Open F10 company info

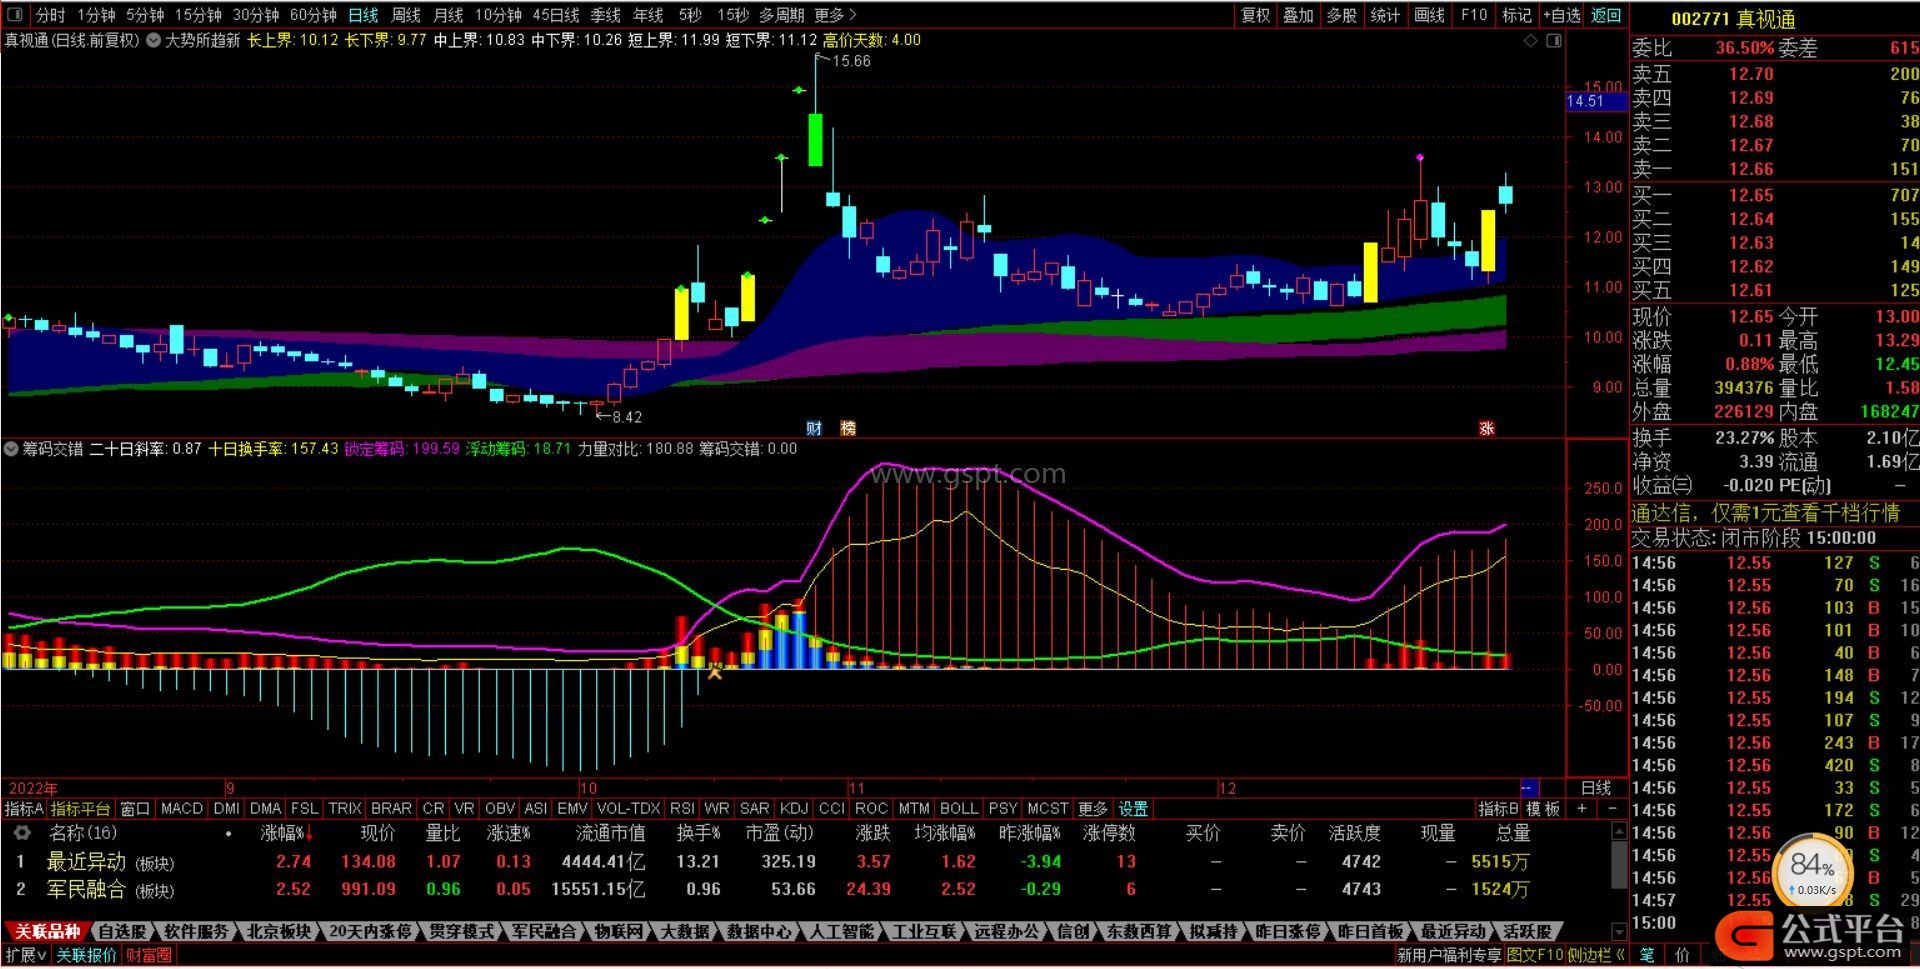[x=1474, y=15]
